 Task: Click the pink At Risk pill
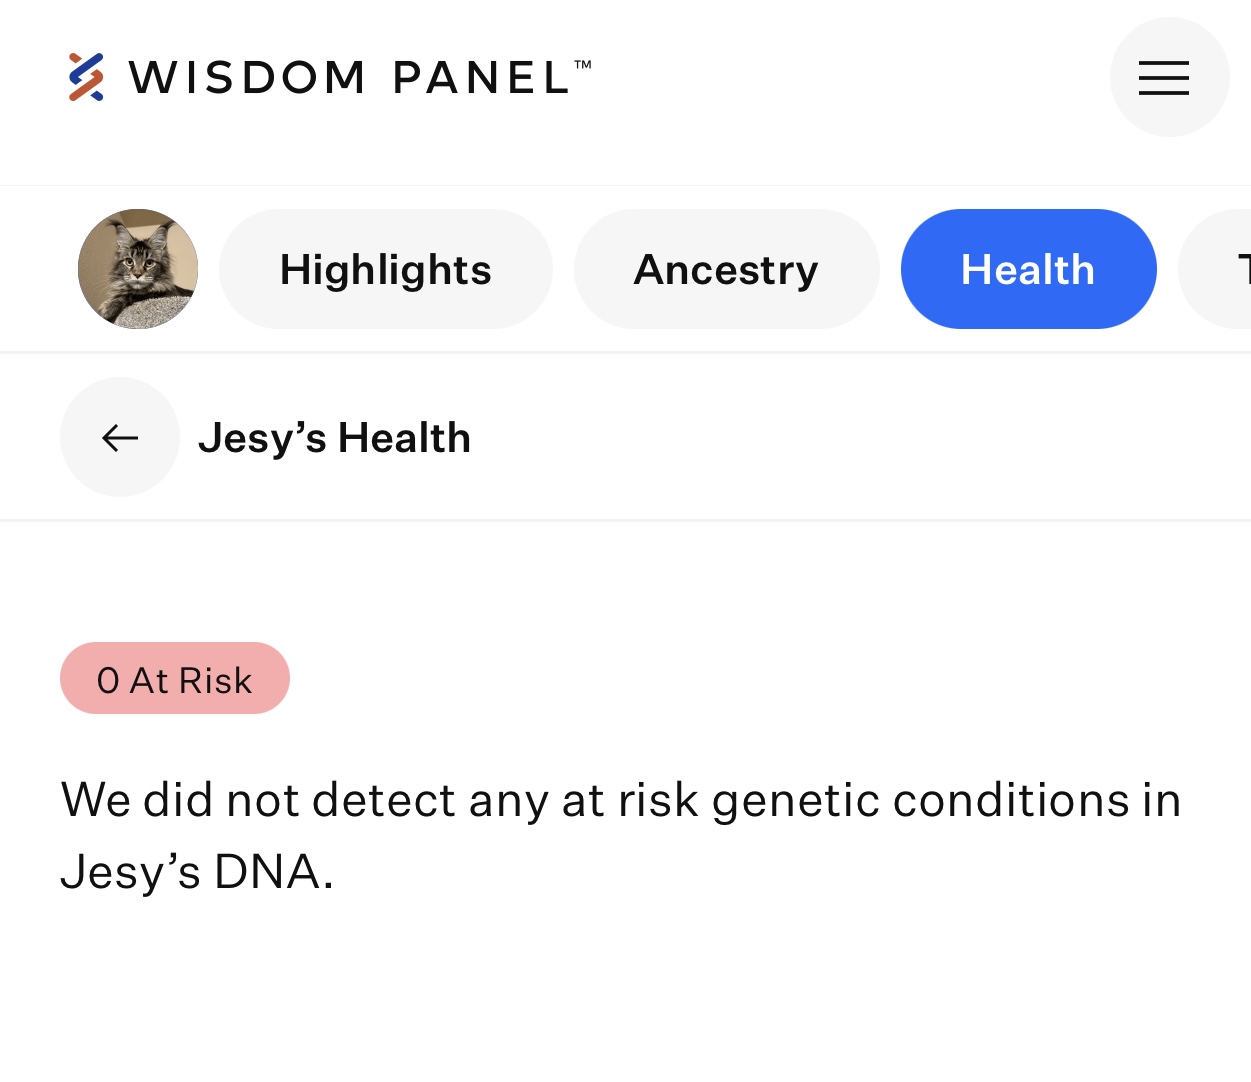(x=175, y=678)
